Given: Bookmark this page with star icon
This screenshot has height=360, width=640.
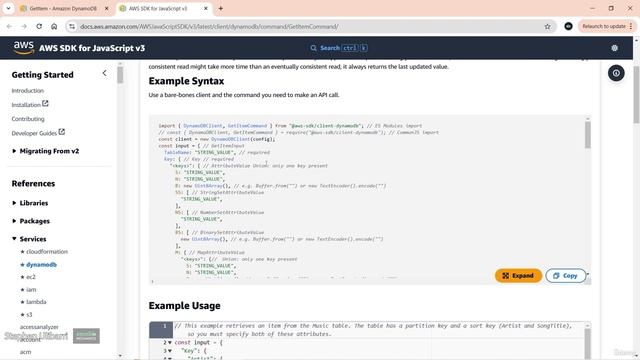Looking at the screenshot, I should click(x=547, y=27).
